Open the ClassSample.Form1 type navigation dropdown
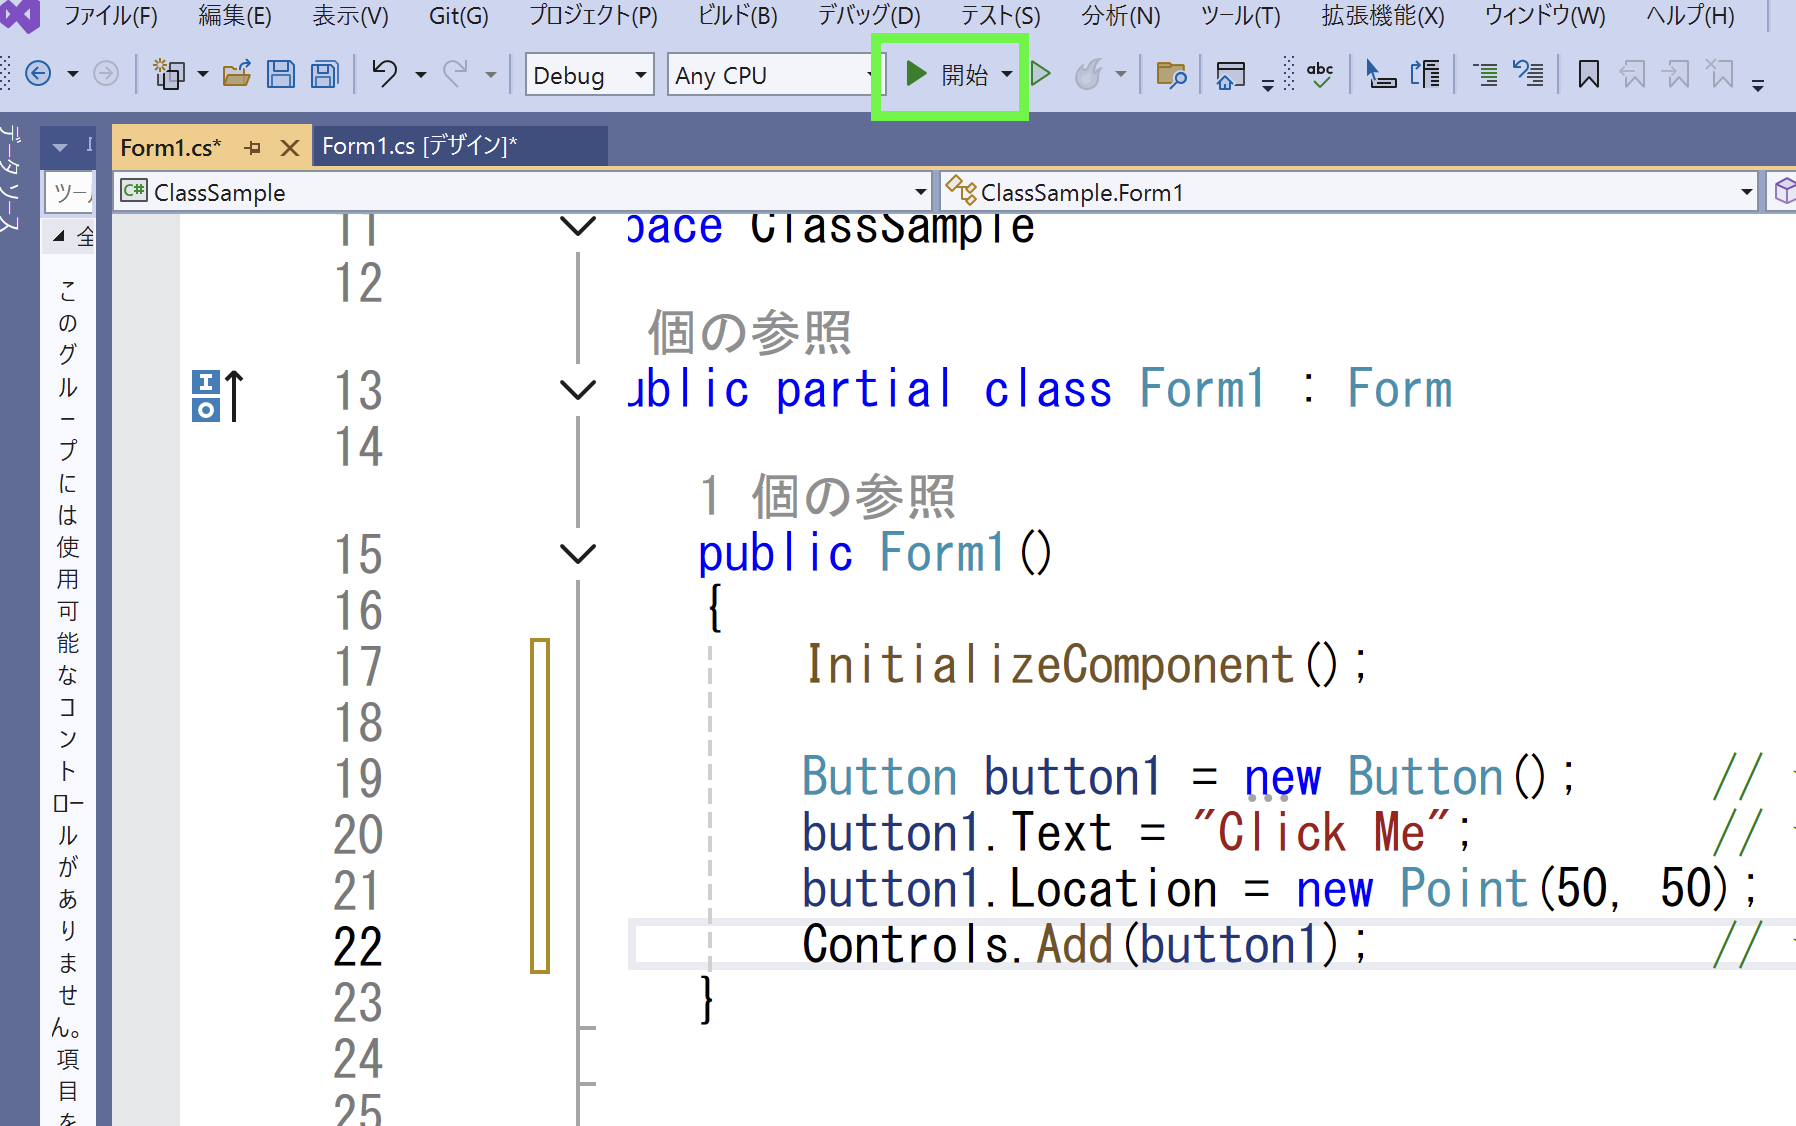Screen dimensions: 1796x1126 coord(1350,192)
